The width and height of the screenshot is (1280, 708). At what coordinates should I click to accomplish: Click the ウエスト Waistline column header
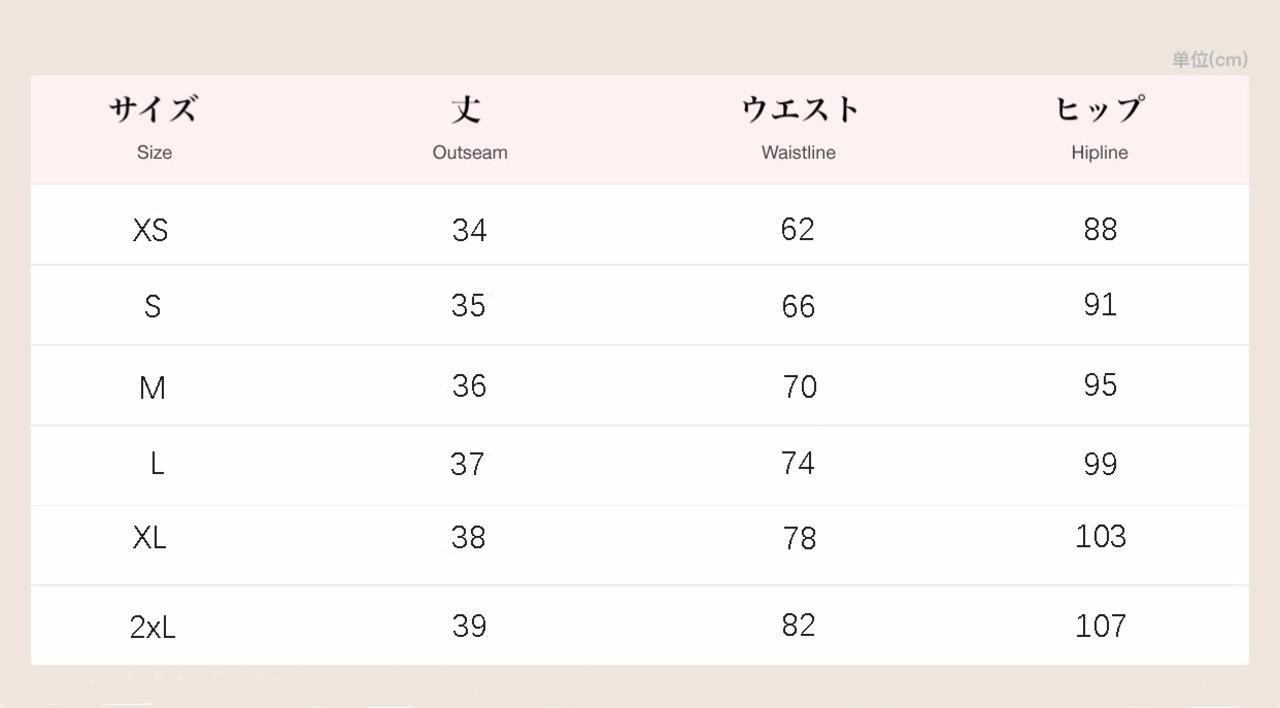point(799,128)
